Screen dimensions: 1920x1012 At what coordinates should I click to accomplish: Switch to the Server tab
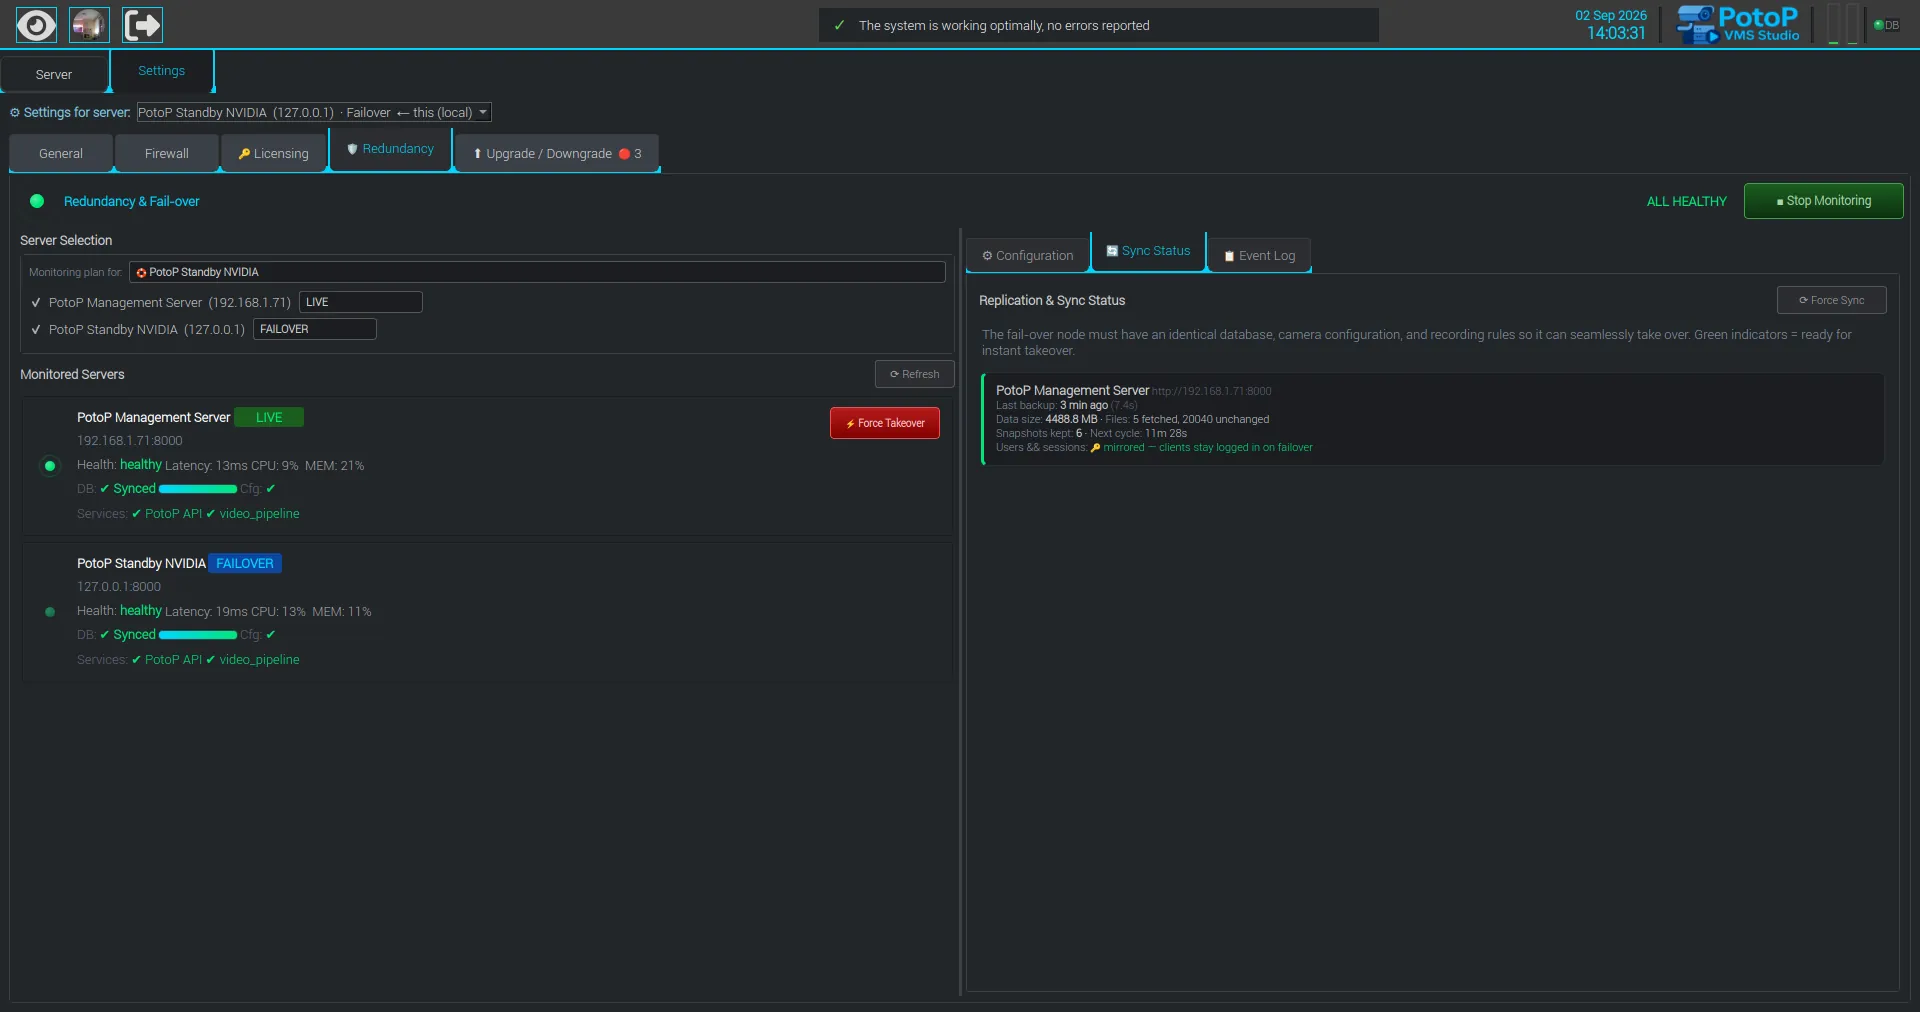point(54,75)
